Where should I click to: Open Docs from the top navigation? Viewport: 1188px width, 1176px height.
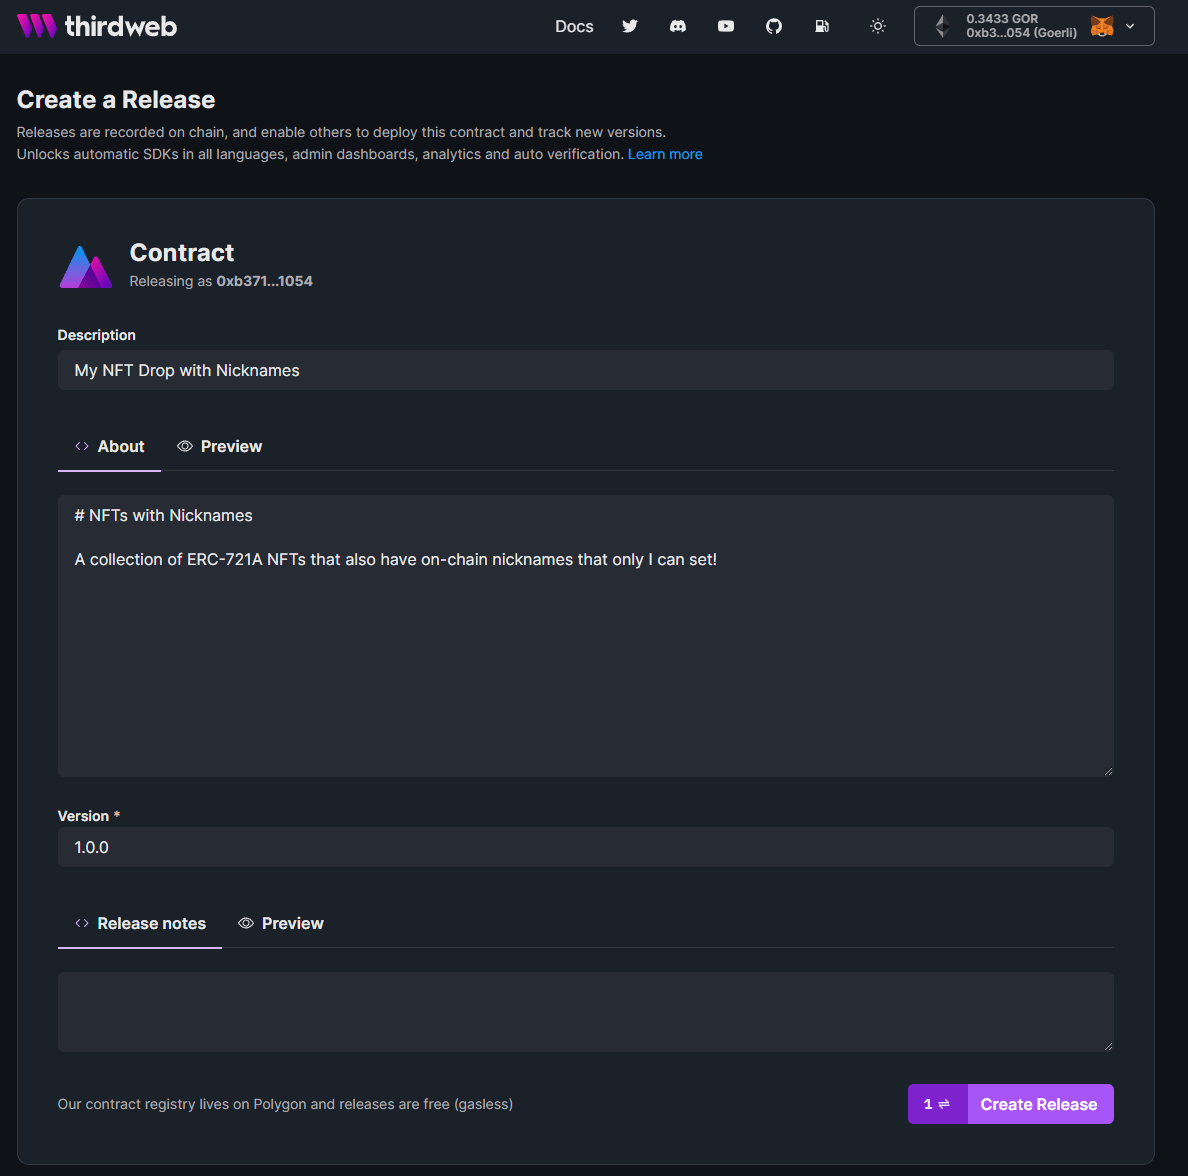pyautogui.click(x=574, y=26)
